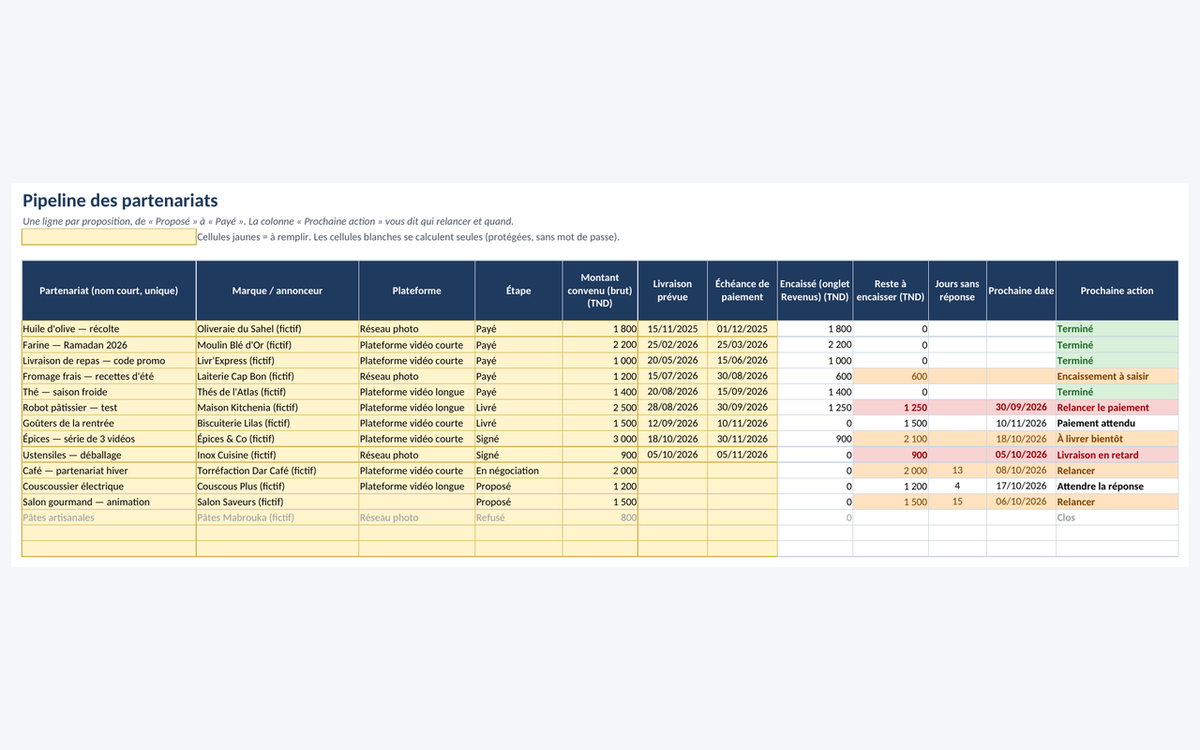Click the "Marque / annonceur" header cell
The height and width of the screenshot is (750, 1200).
(x=277, y=291)
